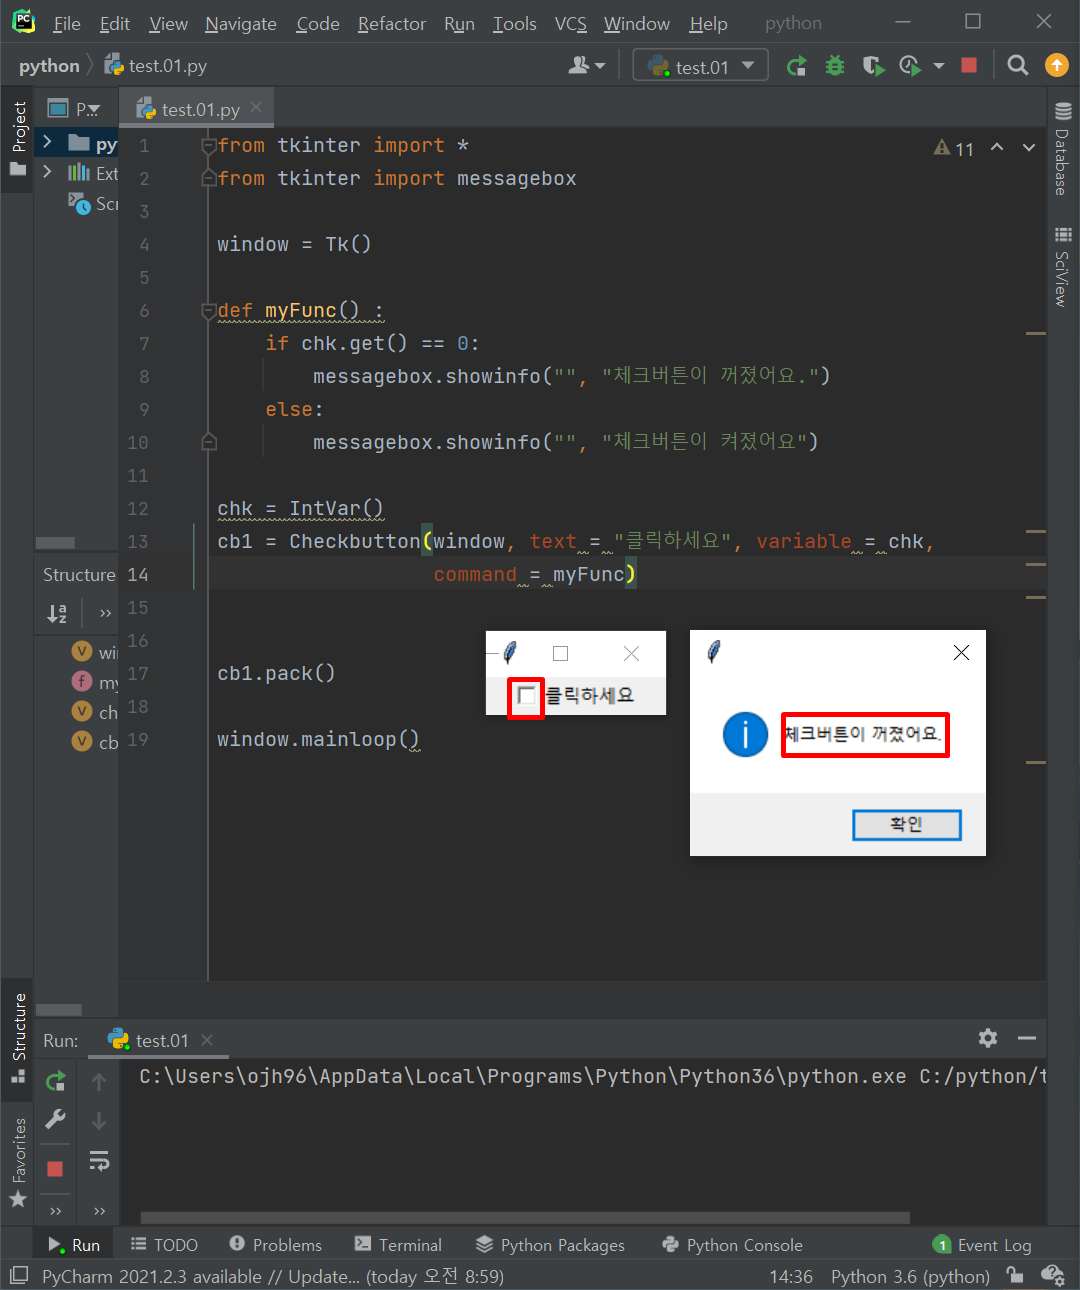Select window variable in Structure panel
1080x1290 pixels.
tap(94, 652)
